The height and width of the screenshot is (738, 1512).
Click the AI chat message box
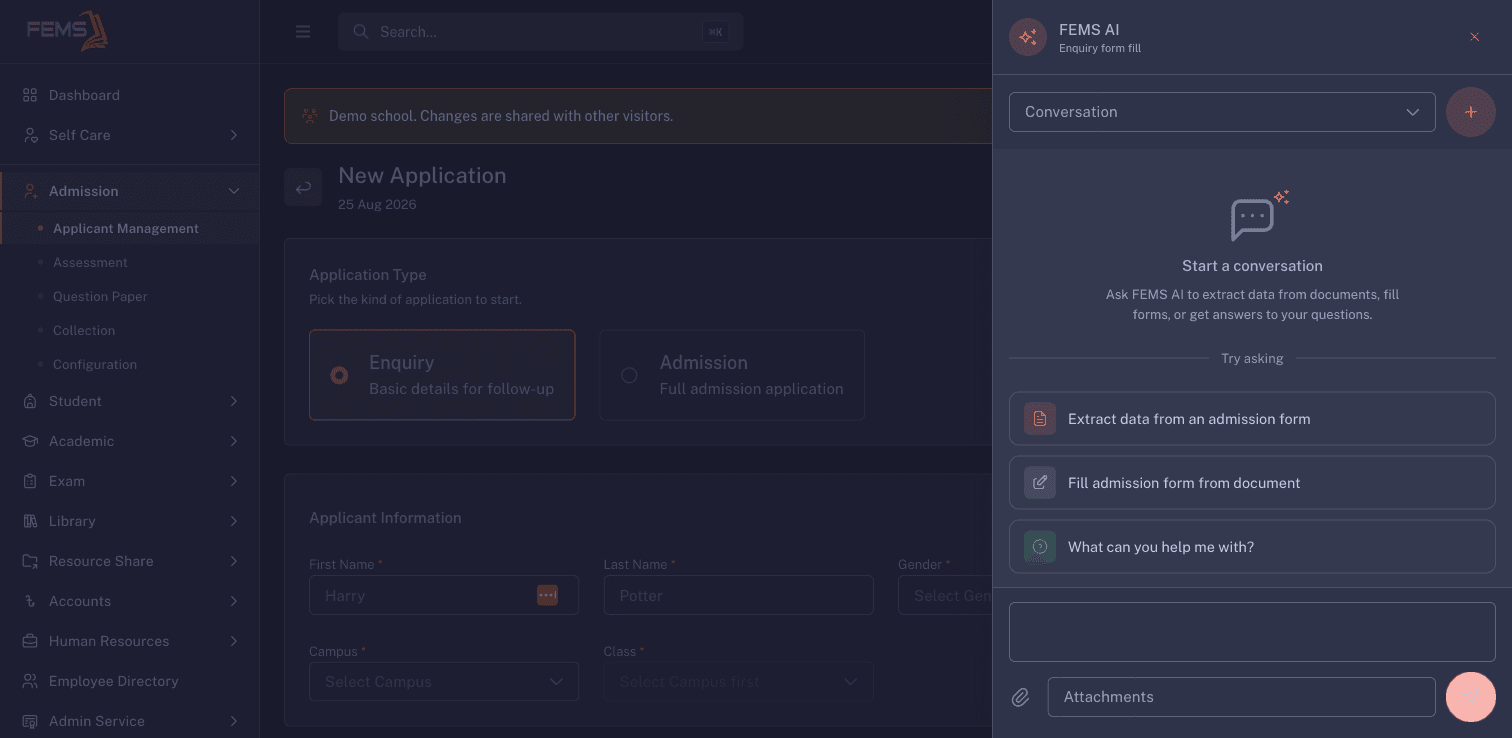pos(1252,632)
